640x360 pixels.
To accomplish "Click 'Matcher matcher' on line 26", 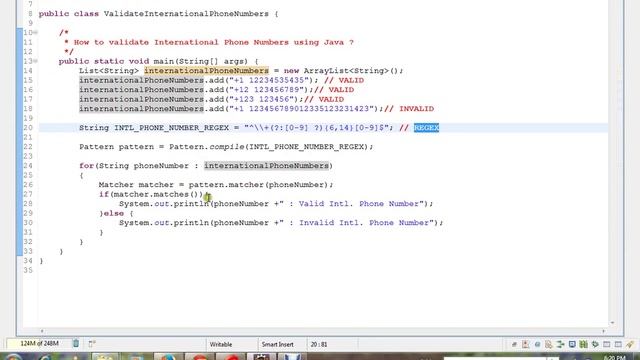I will coord(136,185).
